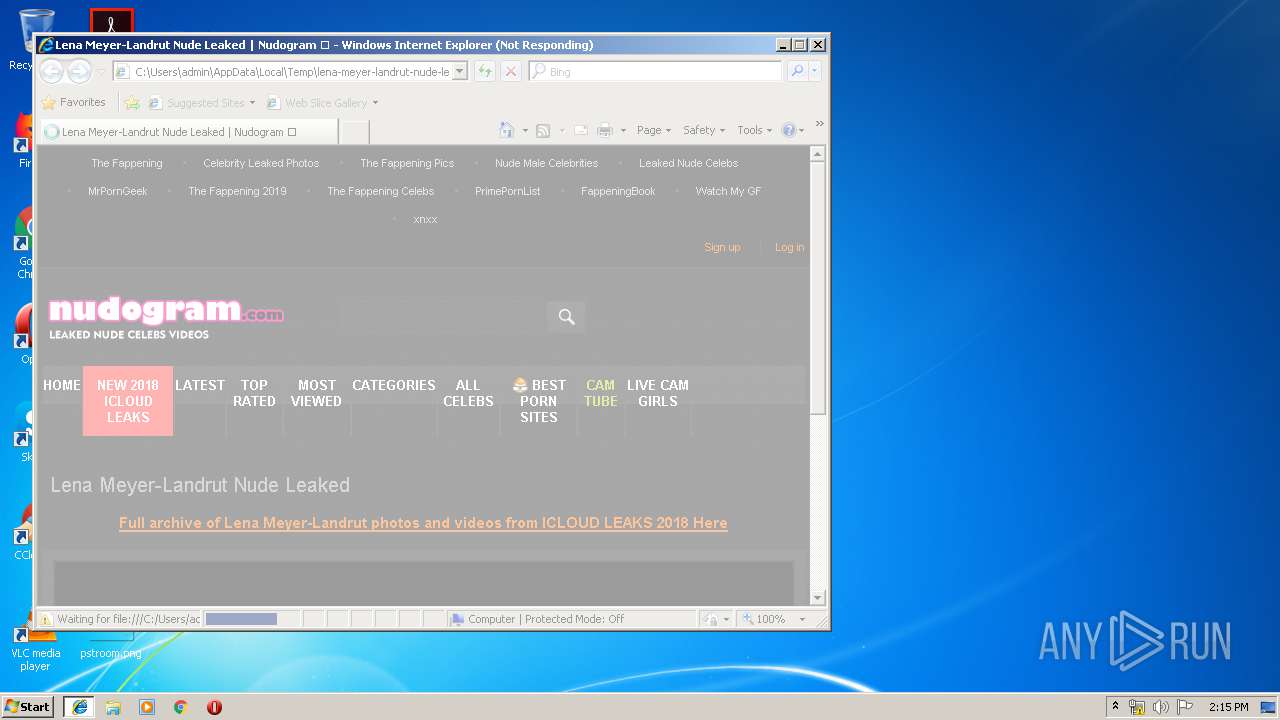This screenshot has height=720, width=1280.
Task: Open the Help dropdown arrow
Action: pyautogui.click(x=801, y=130)
